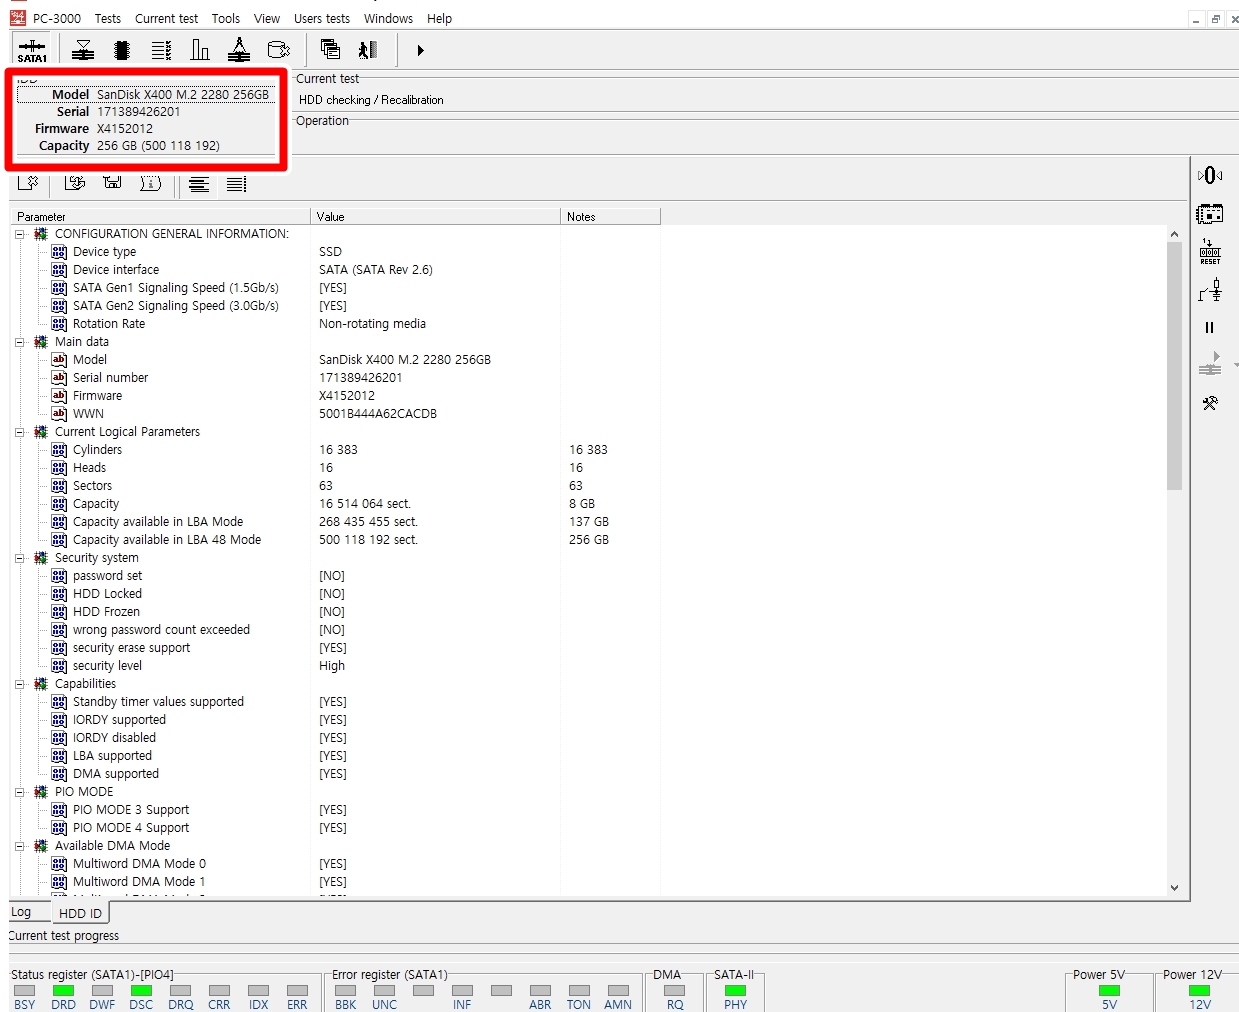The height and width of the screenshot is (1012, 1239).
Task: Toggle the justified text lines icon
Action: point(236,184)
